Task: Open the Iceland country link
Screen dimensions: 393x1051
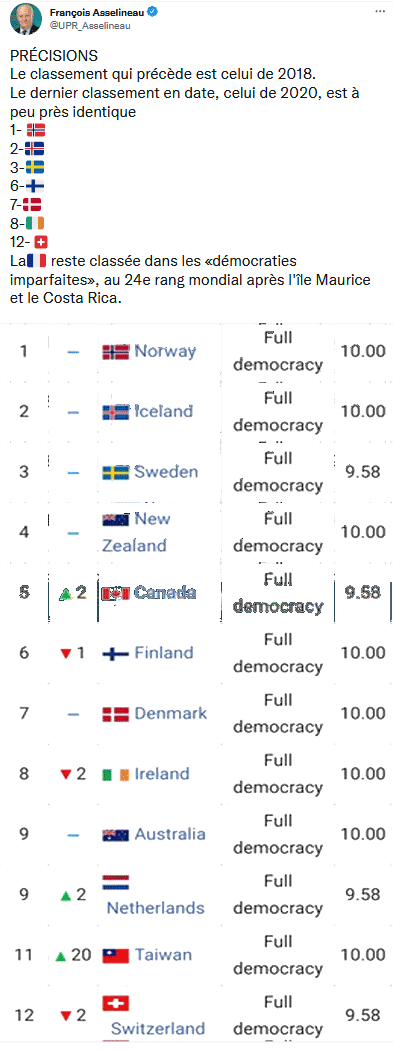Action: click(x=164, y=411)
